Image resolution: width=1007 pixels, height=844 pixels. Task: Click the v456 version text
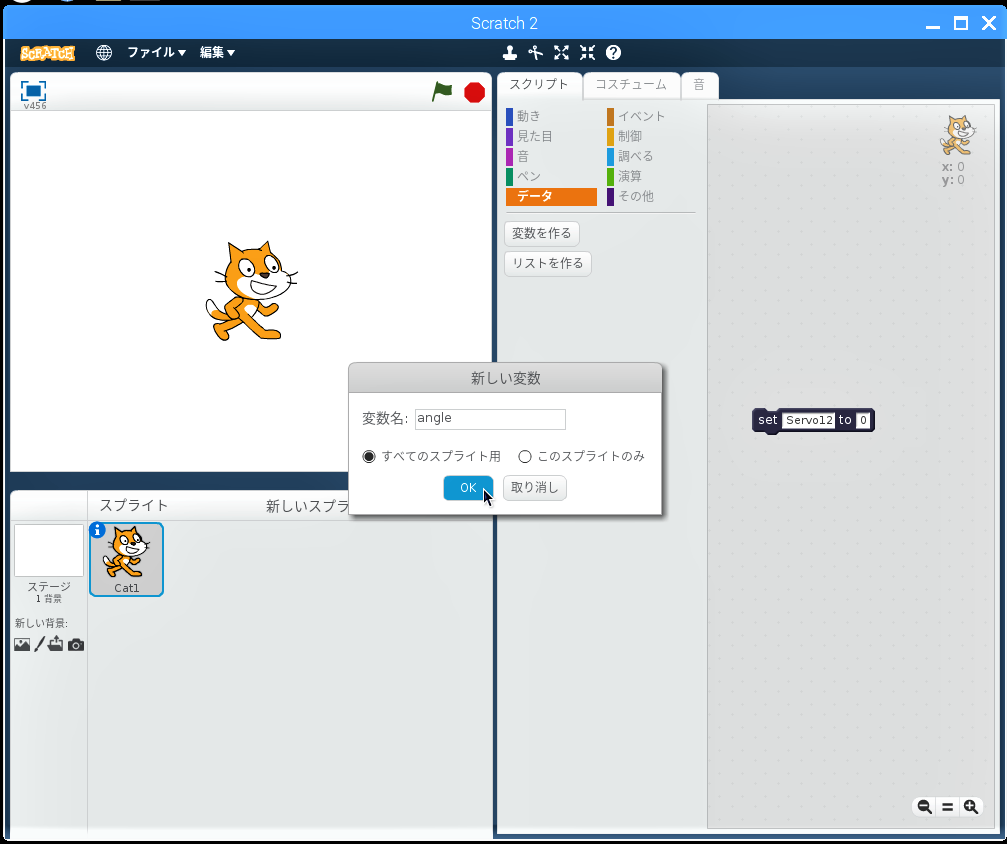pos(35,106)
